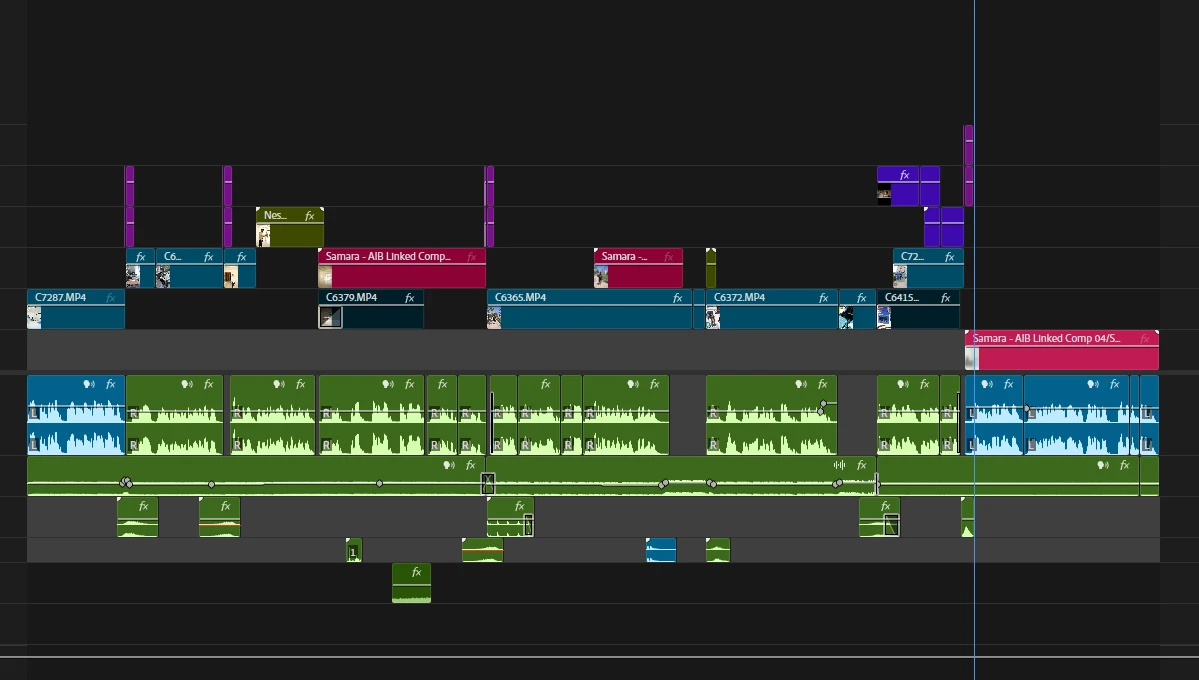Viewport: 1199px width, 680px height.
Task: Click the speaker icon on the audio under C7287.MP4
Action: (89, 384)
